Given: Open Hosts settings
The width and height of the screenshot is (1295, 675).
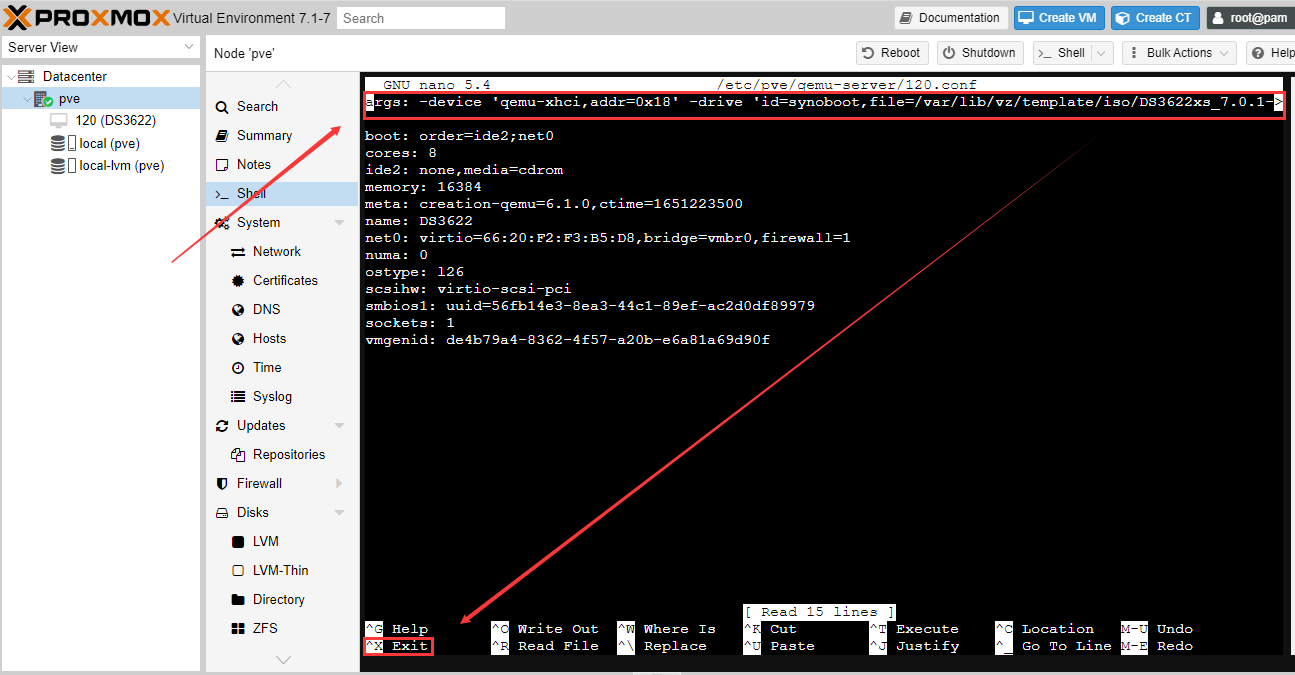Looking at the screenshot, I should coord(269,338).
